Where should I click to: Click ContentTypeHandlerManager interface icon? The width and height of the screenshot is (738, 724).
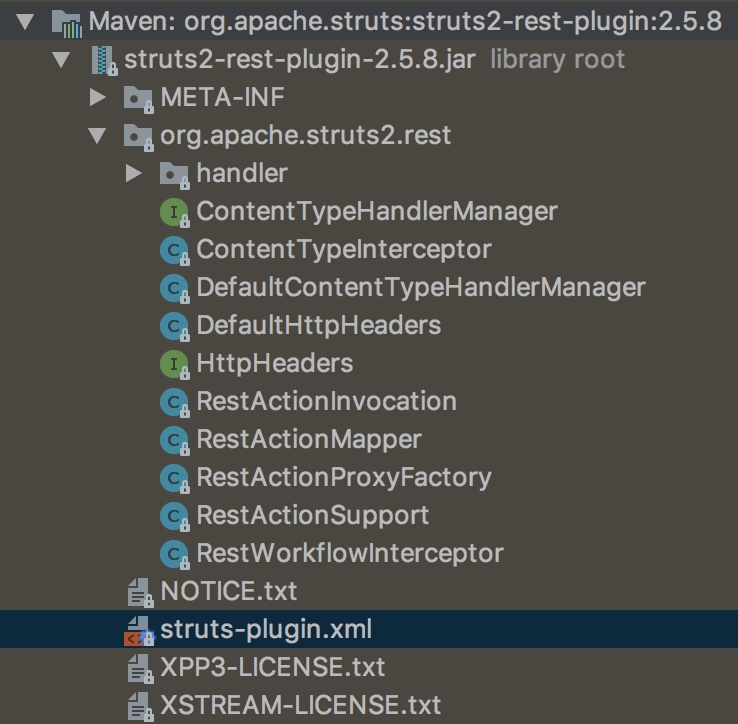175,213
